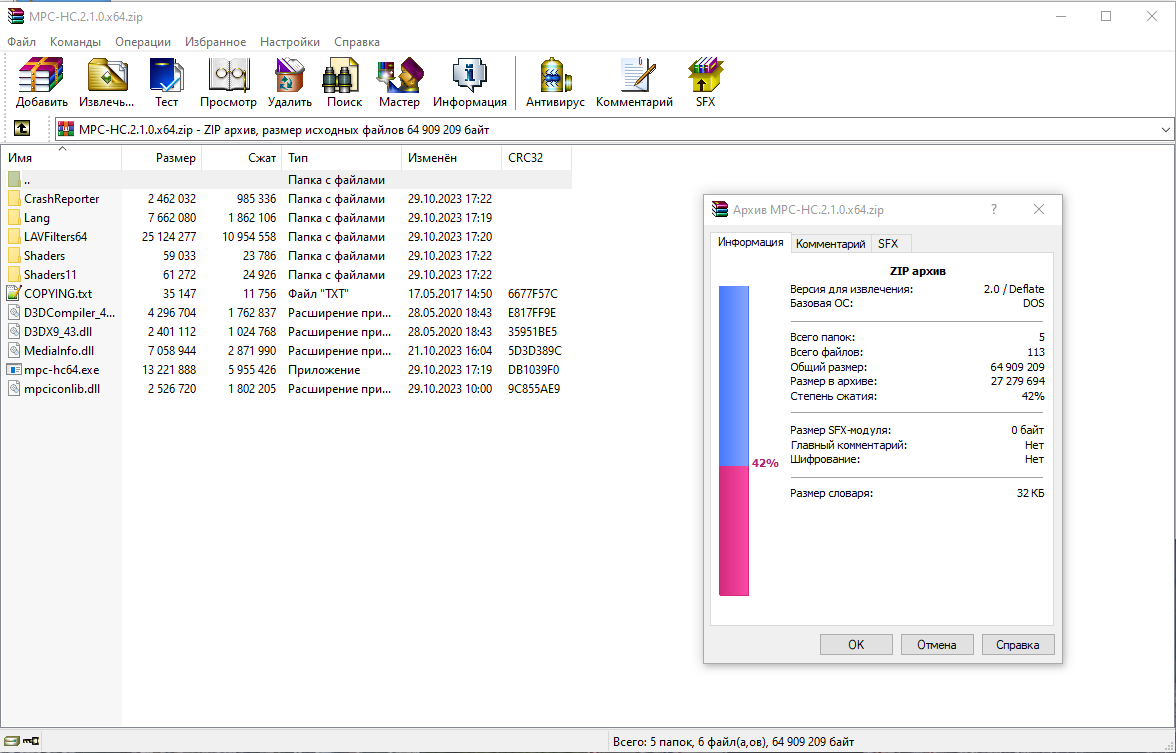Viewport: 1176px width, 753px height.
Task: Sort by the Сжат column header
Action: [242, 158]
